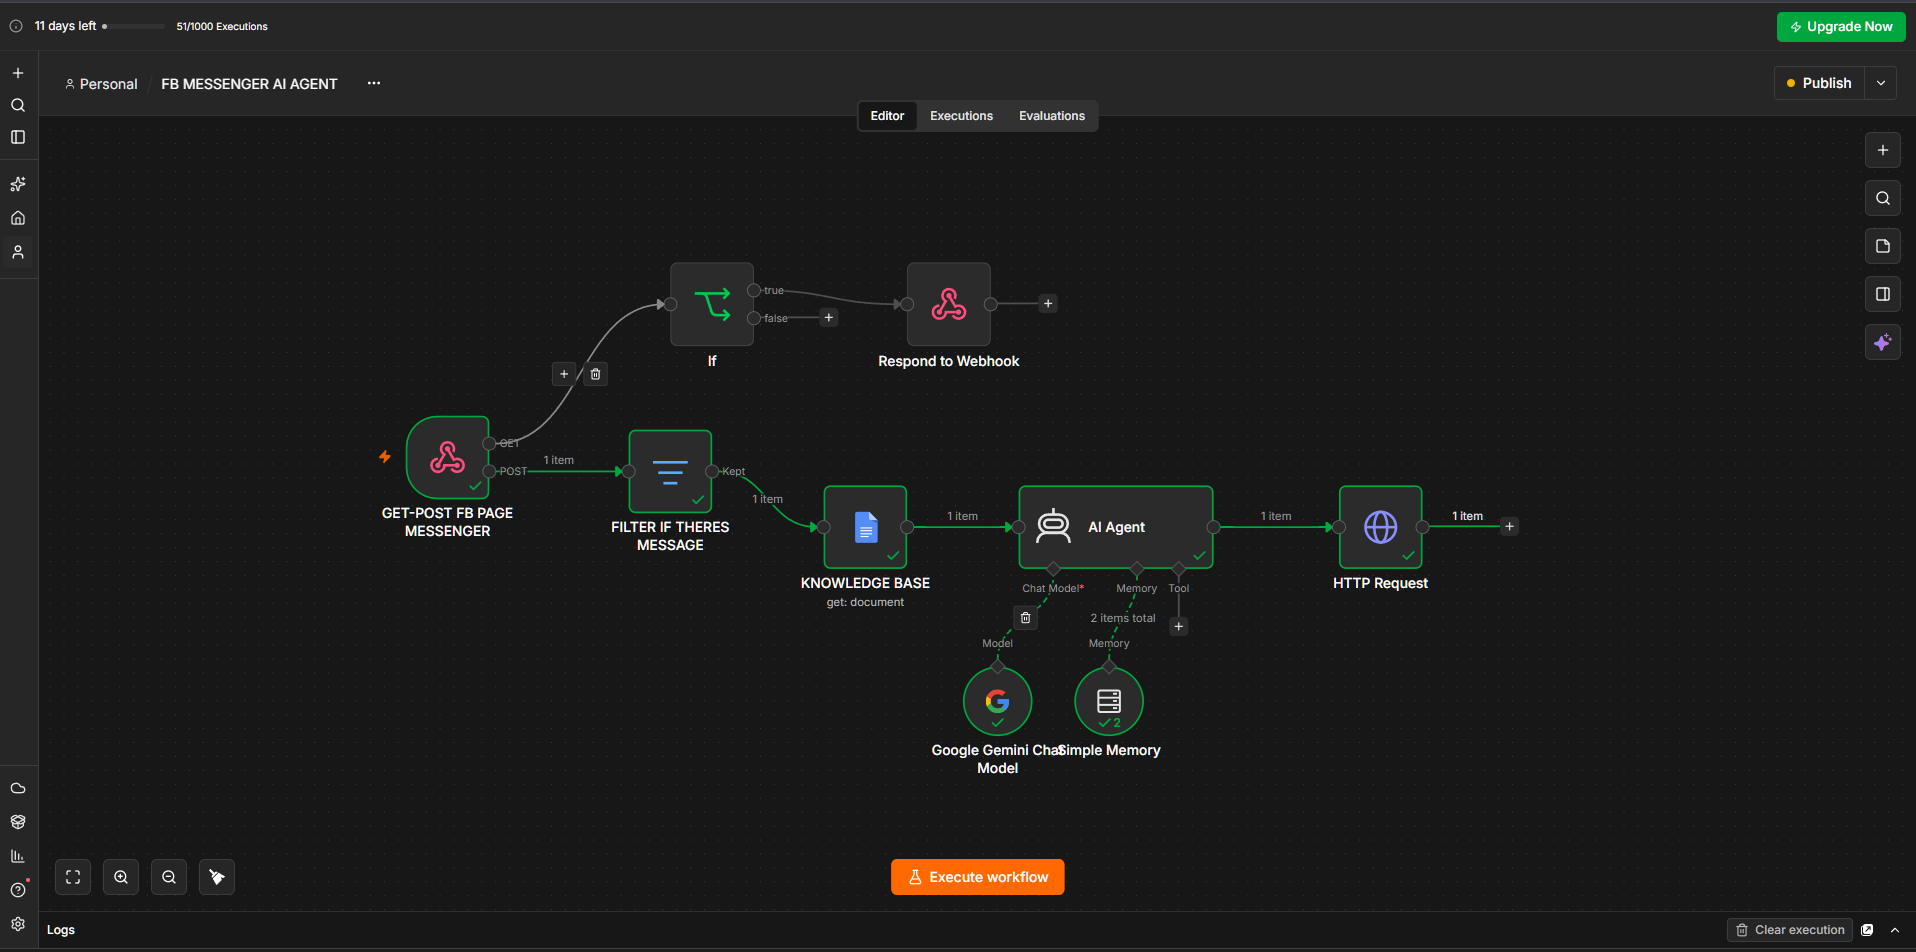
Task: Open the workflow three-dots actions menu
Action: [374, 83]
